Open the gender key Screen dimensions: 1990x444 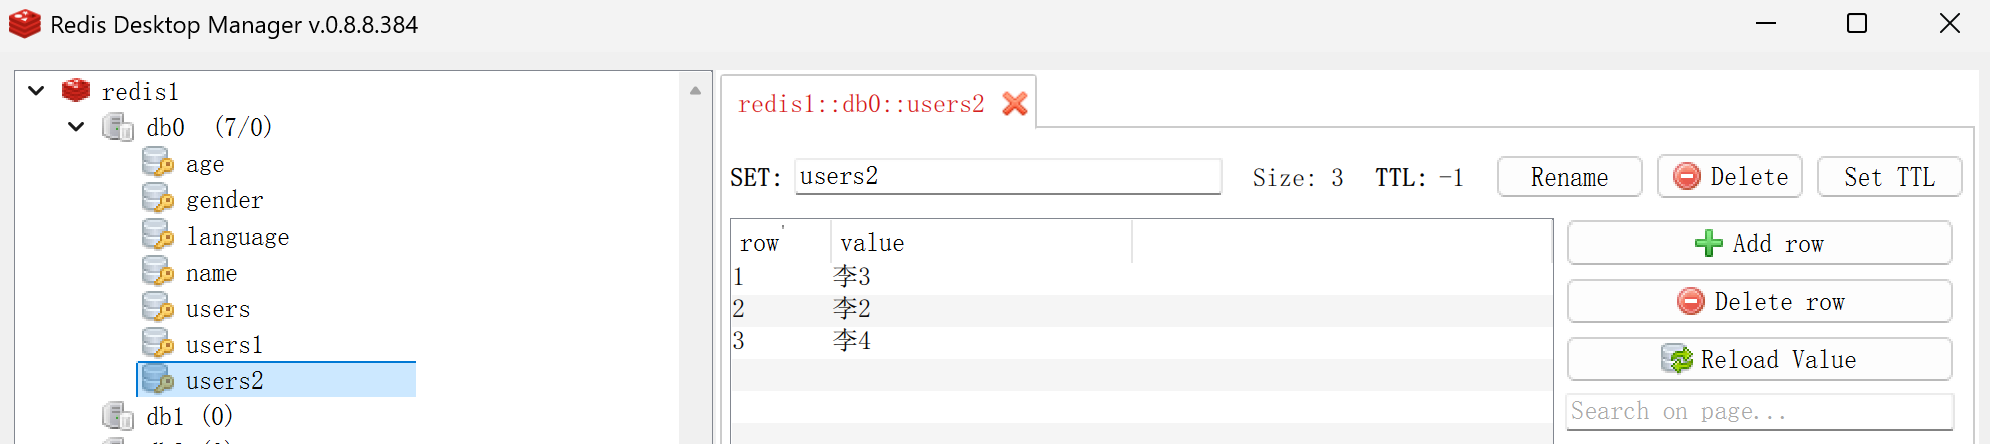[x=224, y=200]
